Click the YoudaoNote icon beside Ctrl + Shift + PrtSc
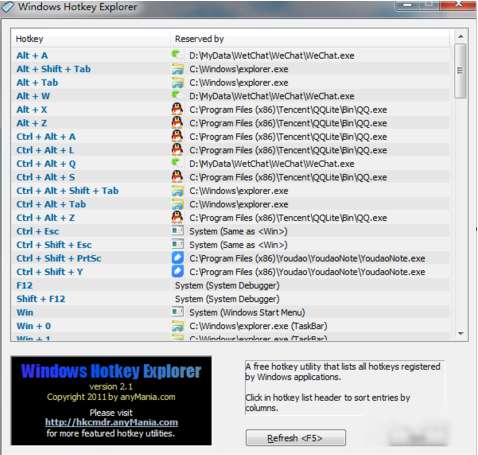The image size is (478, 455). click(x=177, y=258)
